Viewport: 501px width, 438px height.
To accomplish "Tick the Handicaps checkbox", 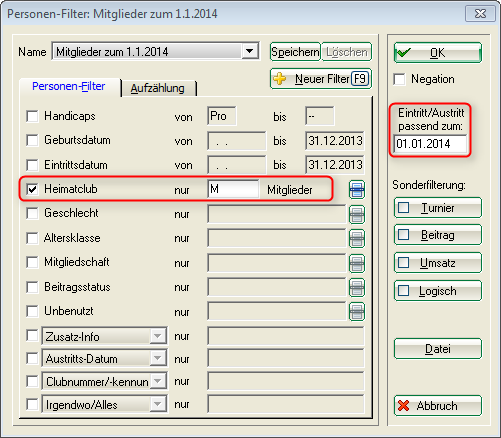I will (x=32, y=116).
